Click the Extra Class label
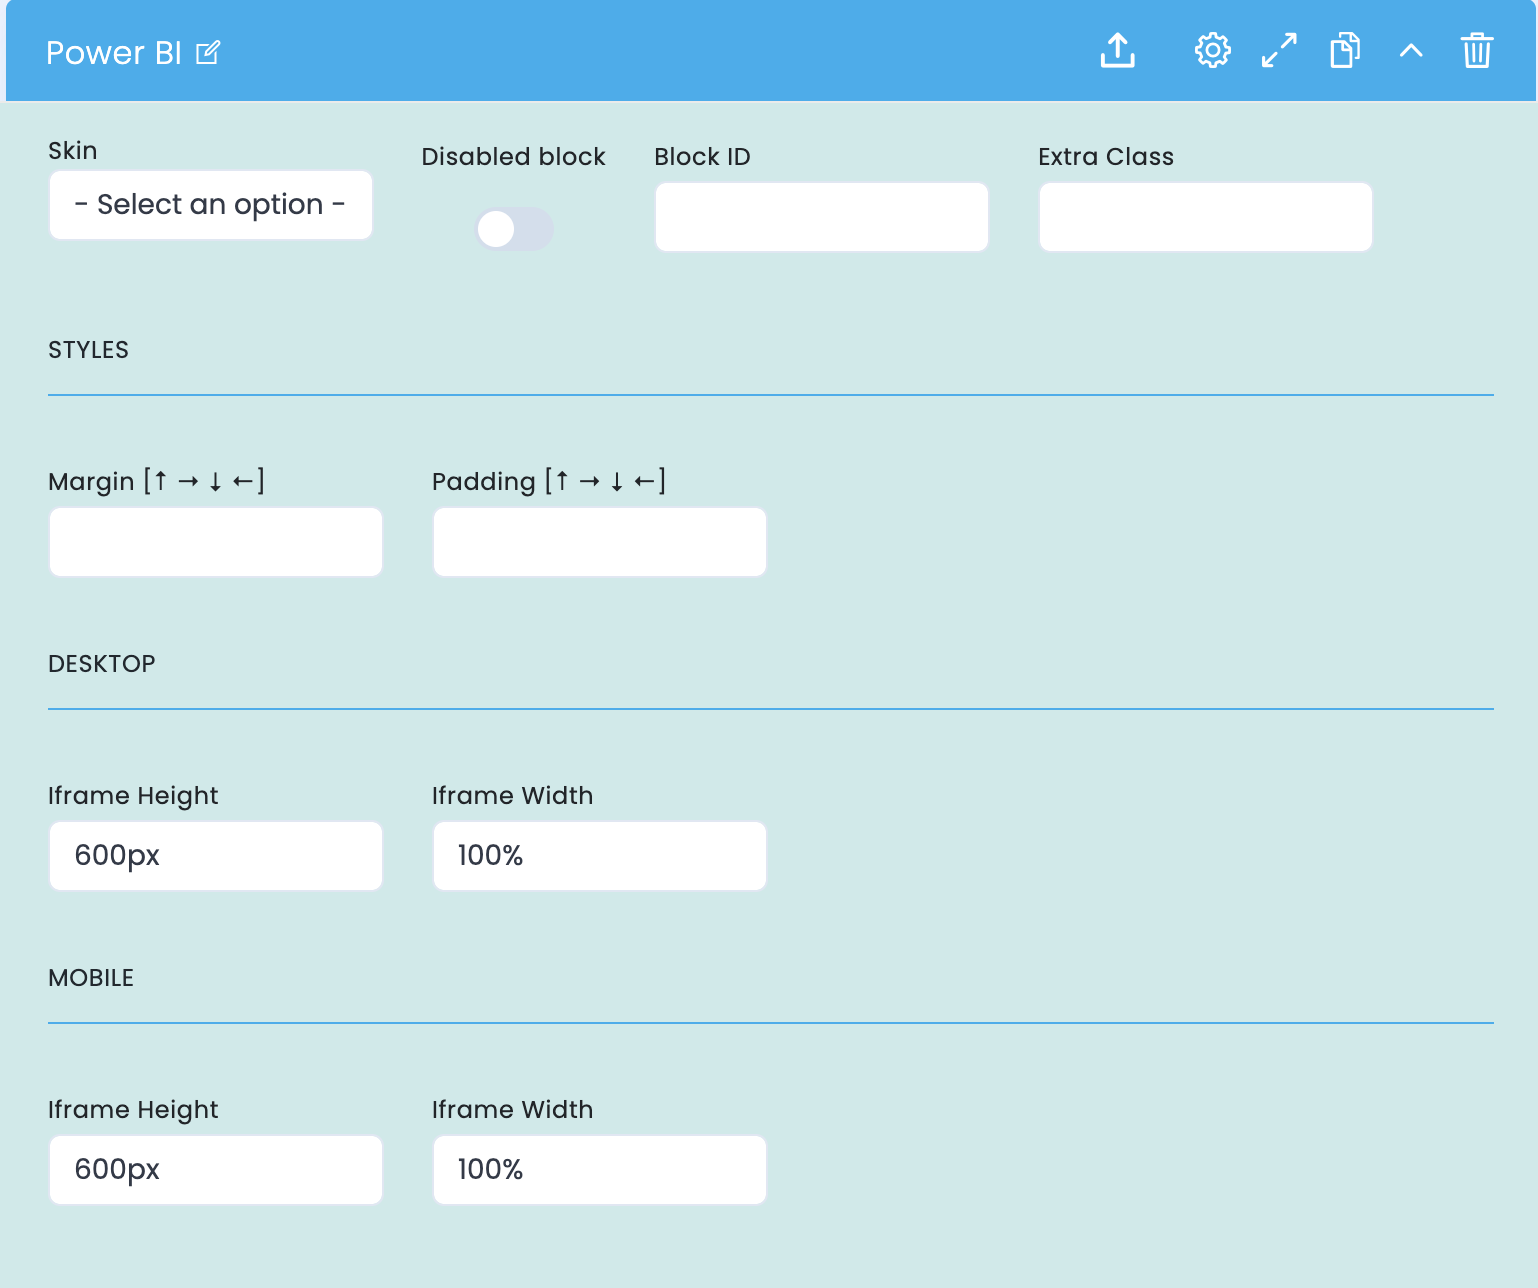The width and height of the screenshot is (1538, 1288). coord(1106,157)
